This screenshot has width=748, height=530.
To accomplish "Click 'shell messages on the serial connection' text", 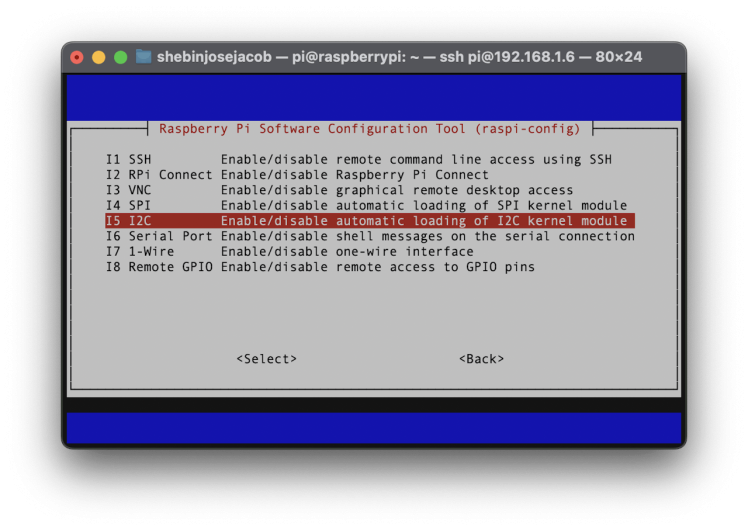I will (x=485, y=236).
